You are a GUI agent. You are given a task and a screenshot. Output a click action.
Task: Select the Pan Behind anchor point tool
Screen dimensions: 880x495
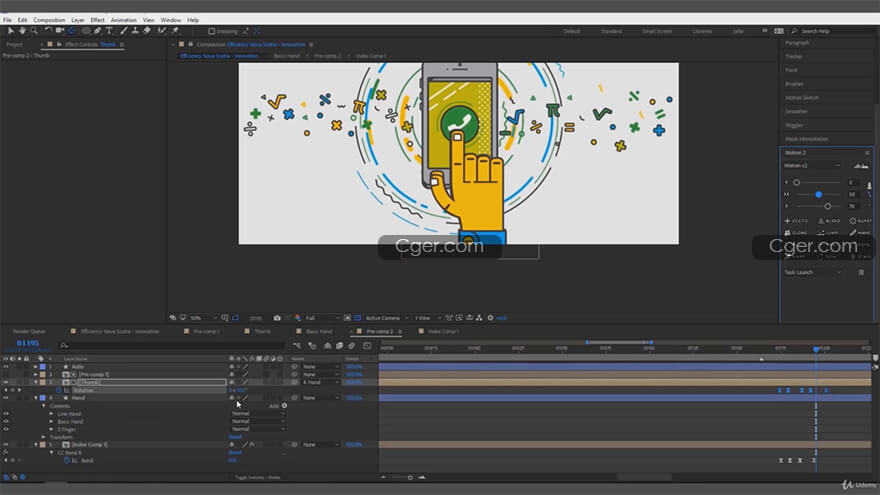tap(71, 31)
